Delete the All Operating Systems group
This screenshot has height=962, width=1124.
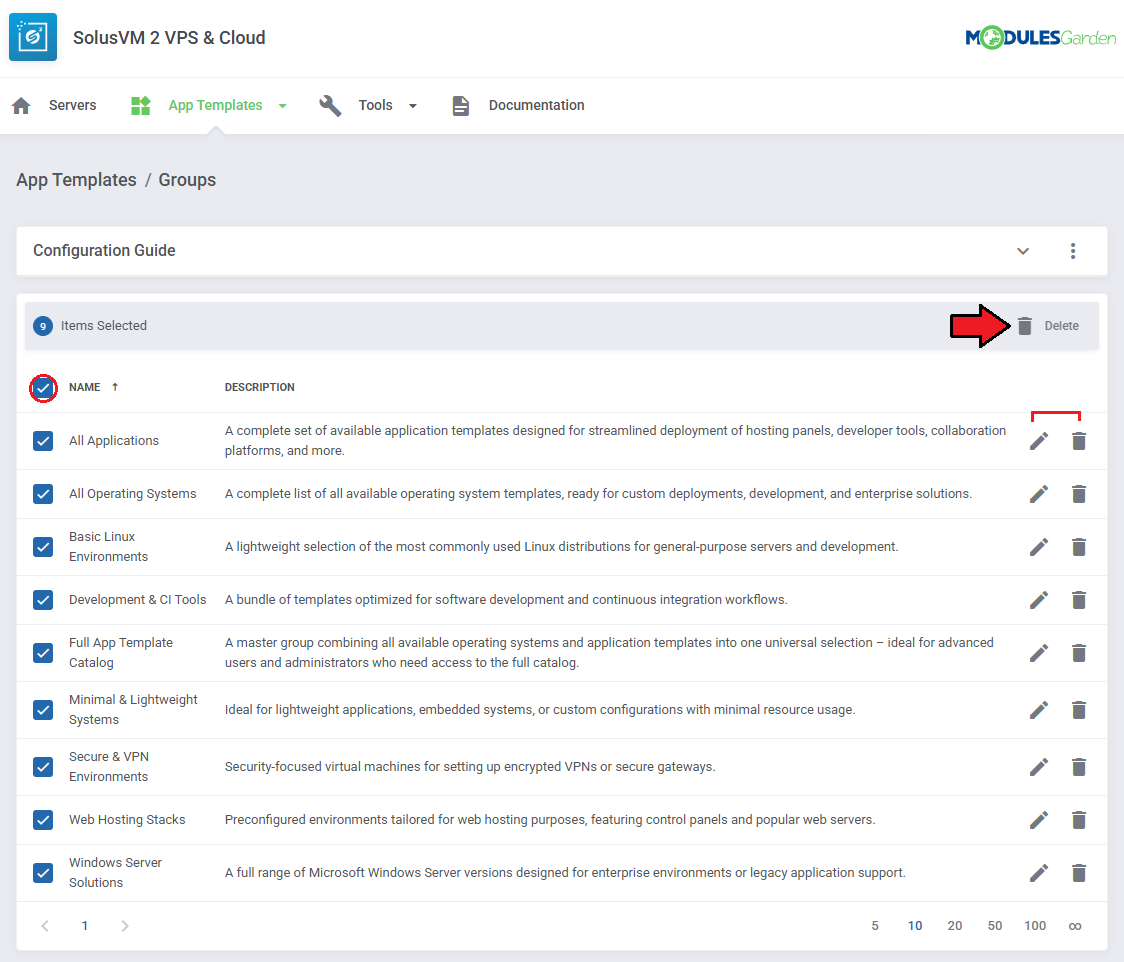[x=1079, y=494]
